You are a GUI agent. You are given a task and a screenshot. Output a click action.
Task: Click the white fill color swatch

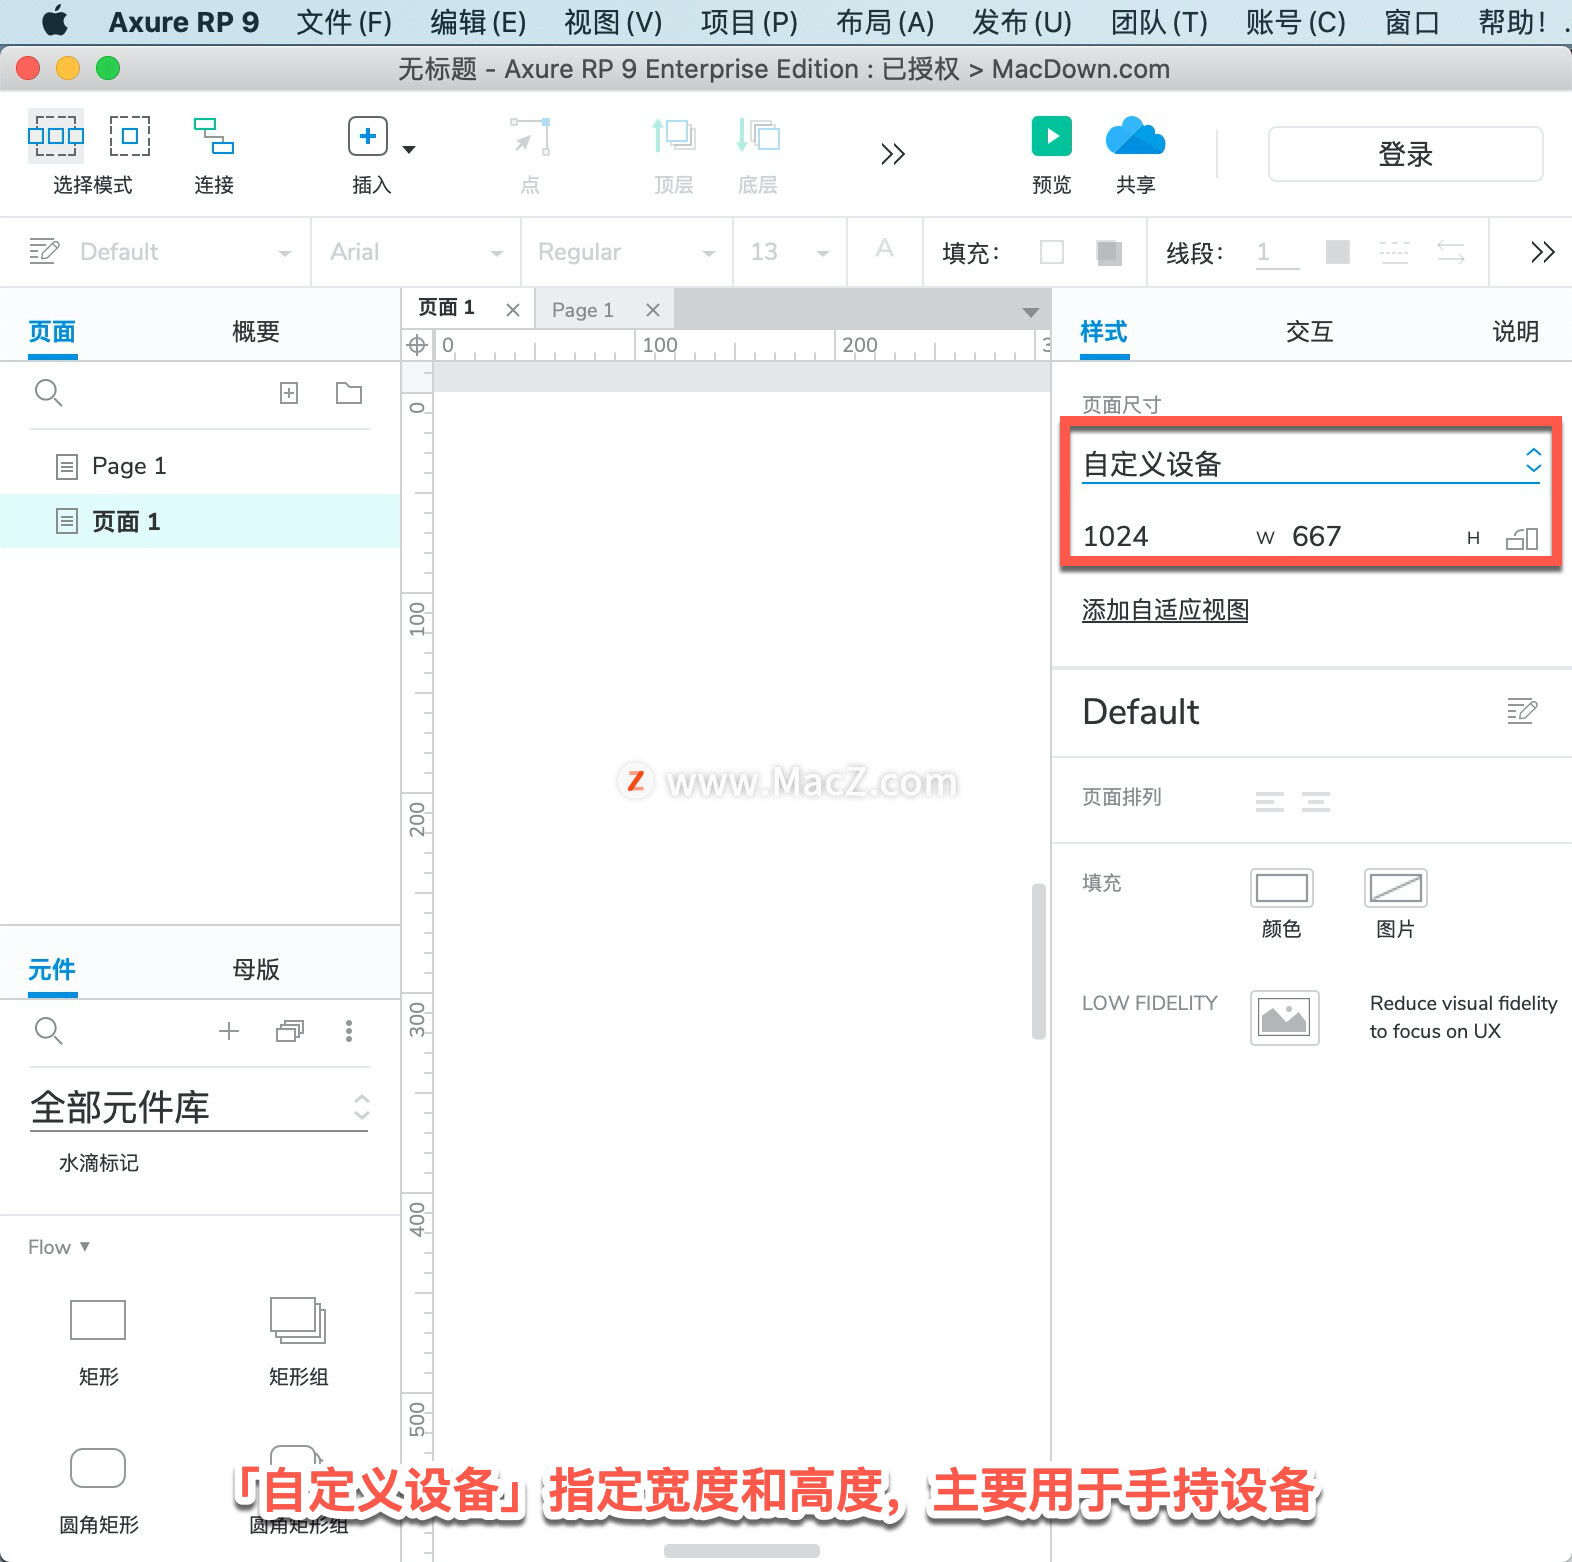pyautogui.click(x=1052, y=252)
